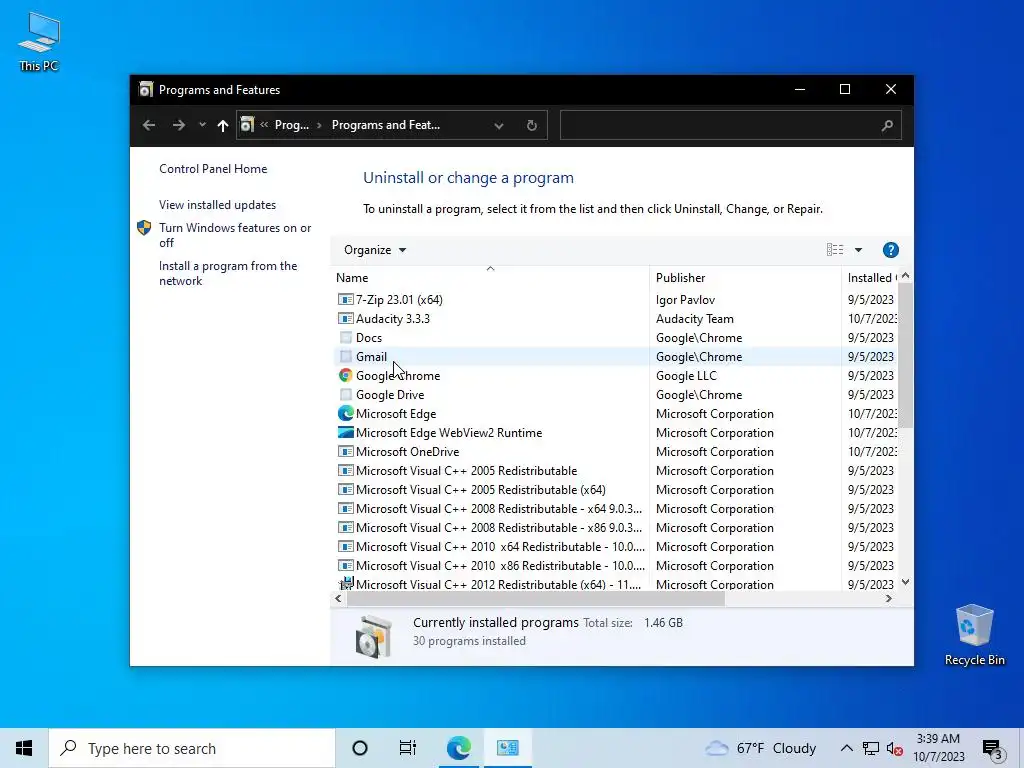Screen dimensions: 1024x768
Task: Expand the address bar double-chevron breadcrumb
Action: pos(264,125)
